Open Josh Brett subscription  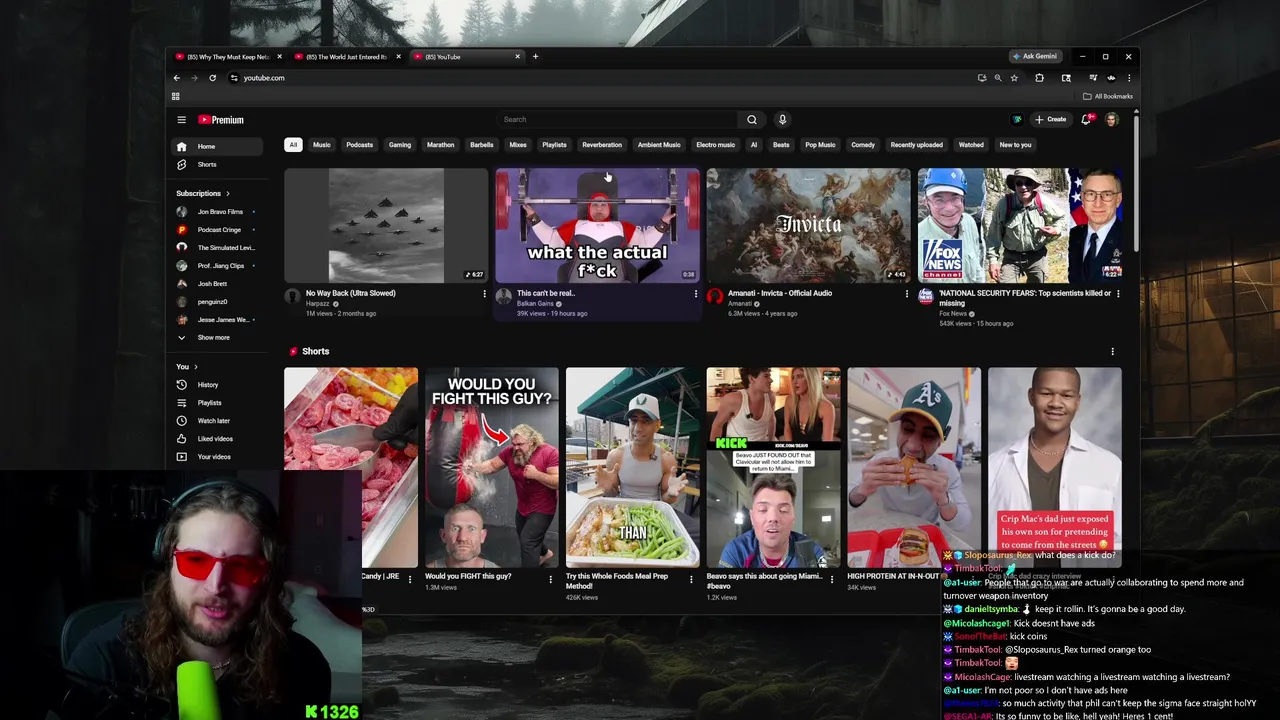coord(216,284)
